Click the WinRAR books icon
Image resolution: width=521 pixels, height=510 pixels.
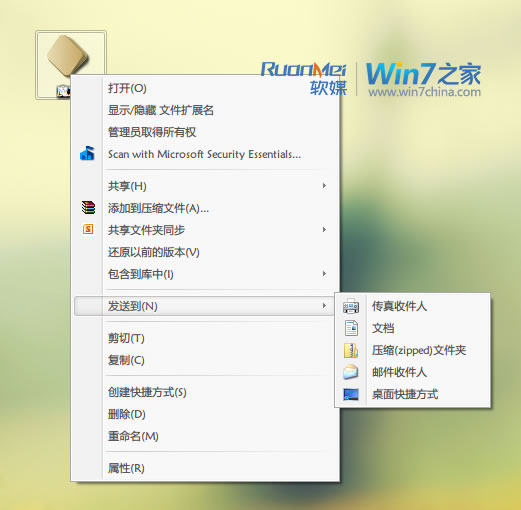(x=88, y=207)
